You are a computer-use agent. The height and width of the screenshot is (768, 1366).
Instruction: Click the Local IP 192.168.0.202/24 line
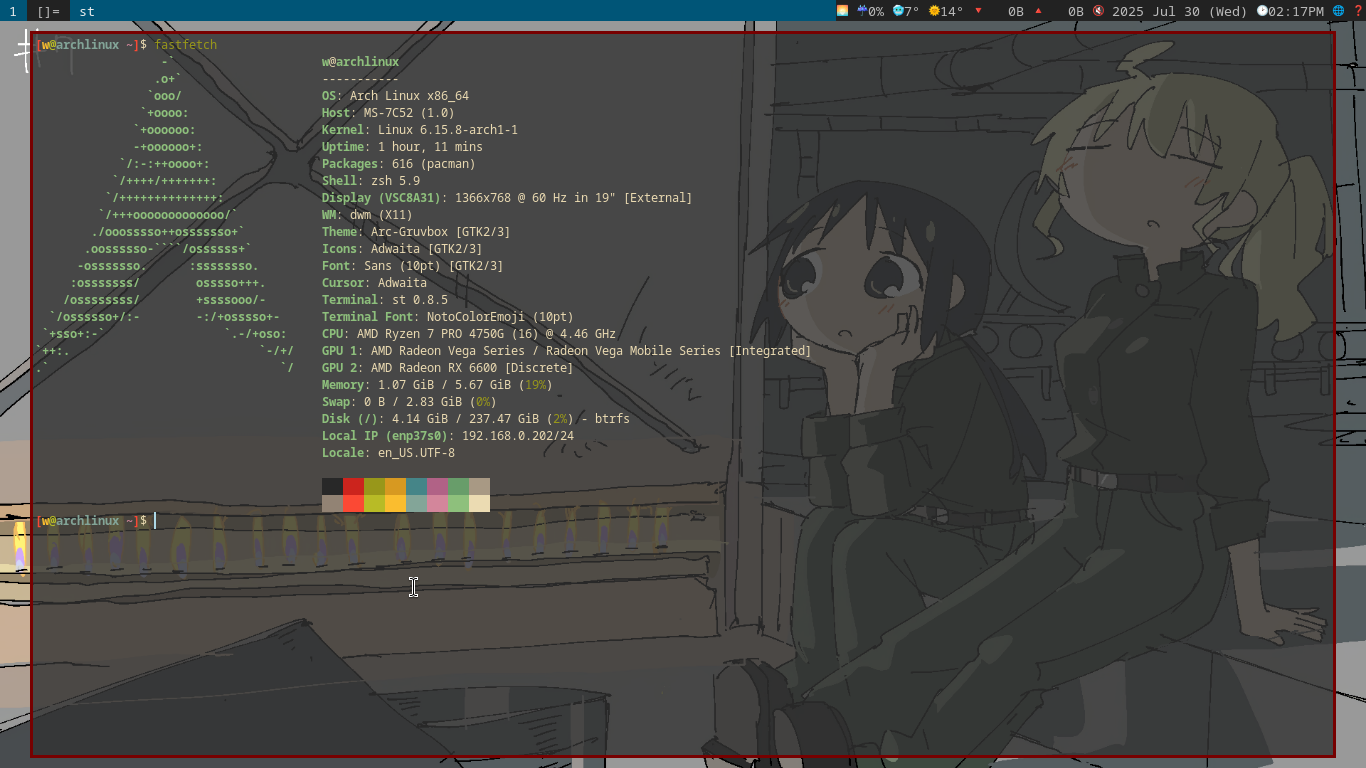448,436
